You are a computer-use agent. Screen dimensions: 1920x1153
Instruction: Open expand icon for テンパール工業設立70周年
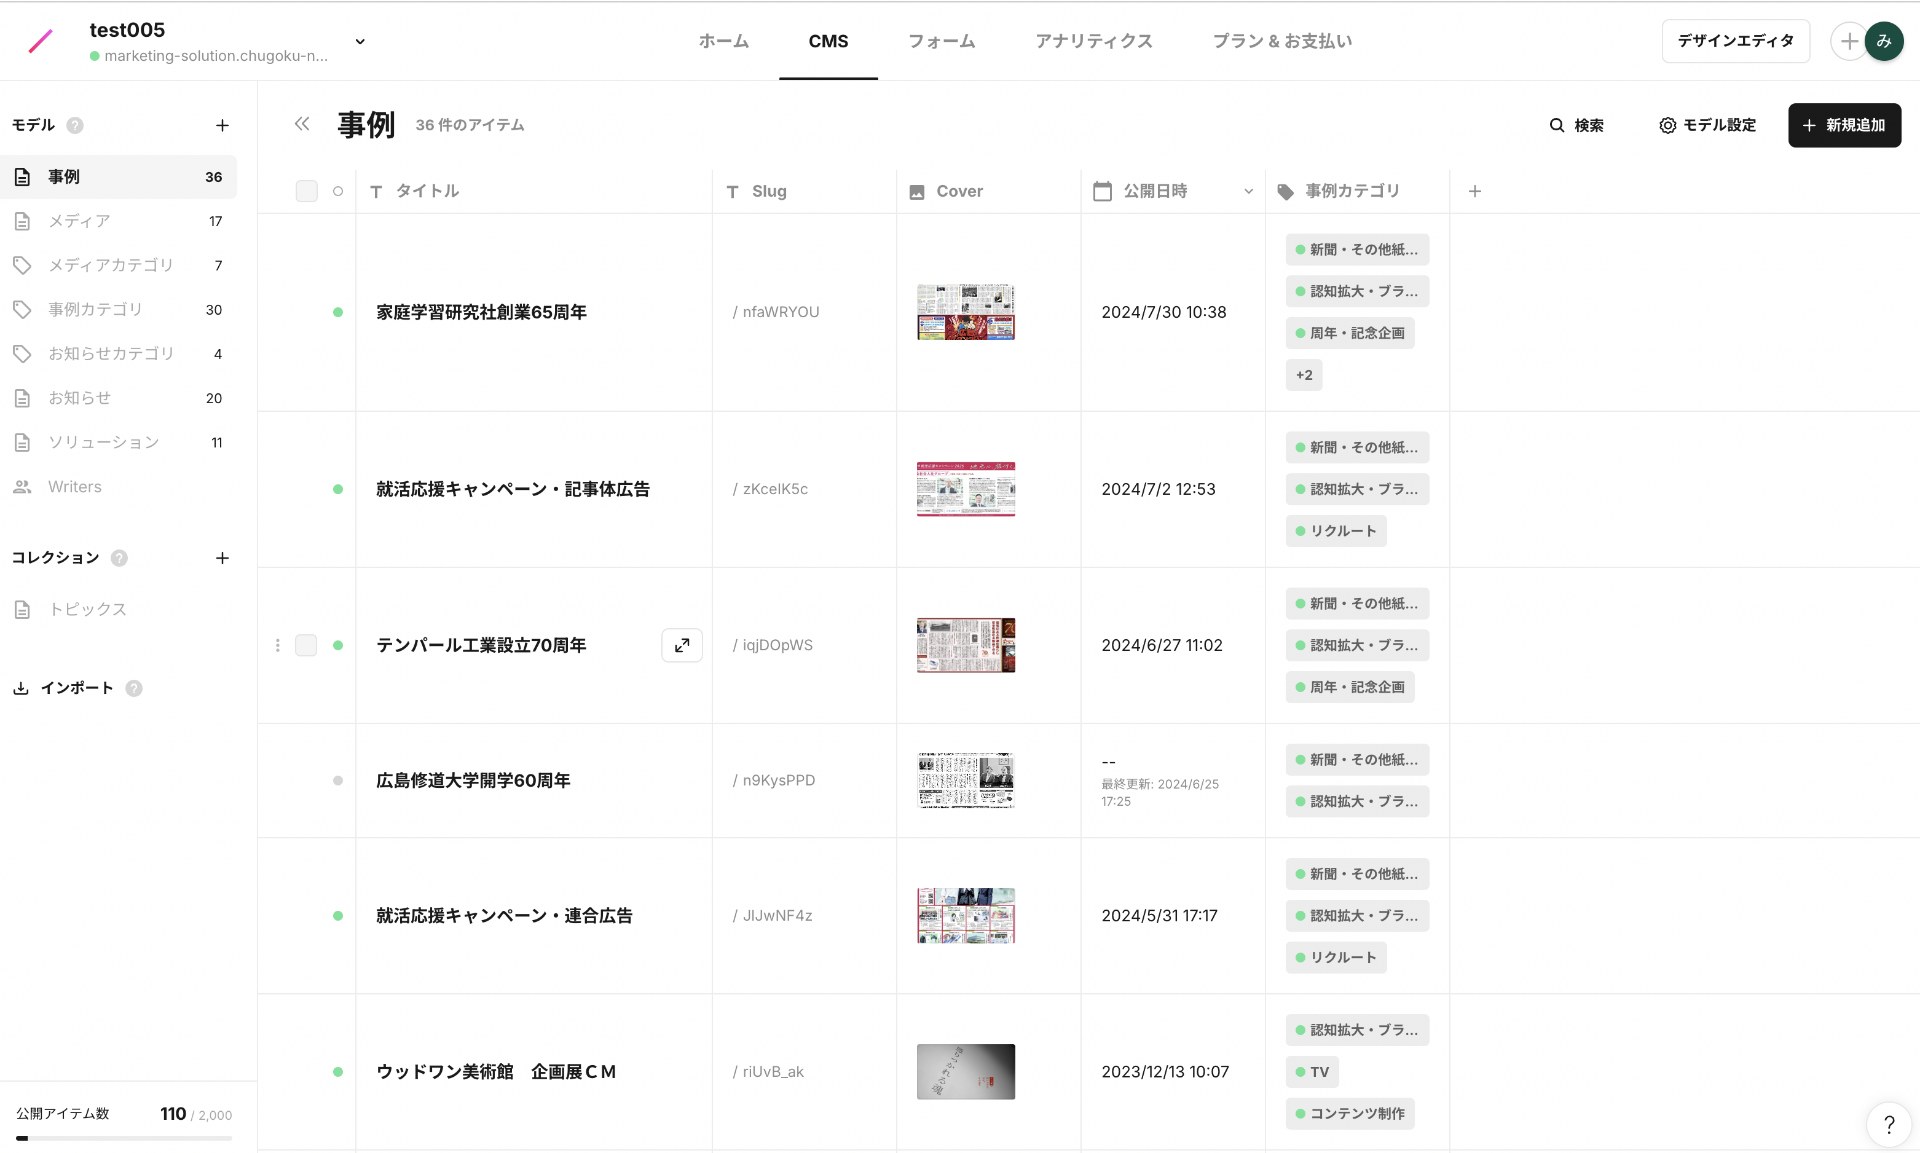point(682,645)
